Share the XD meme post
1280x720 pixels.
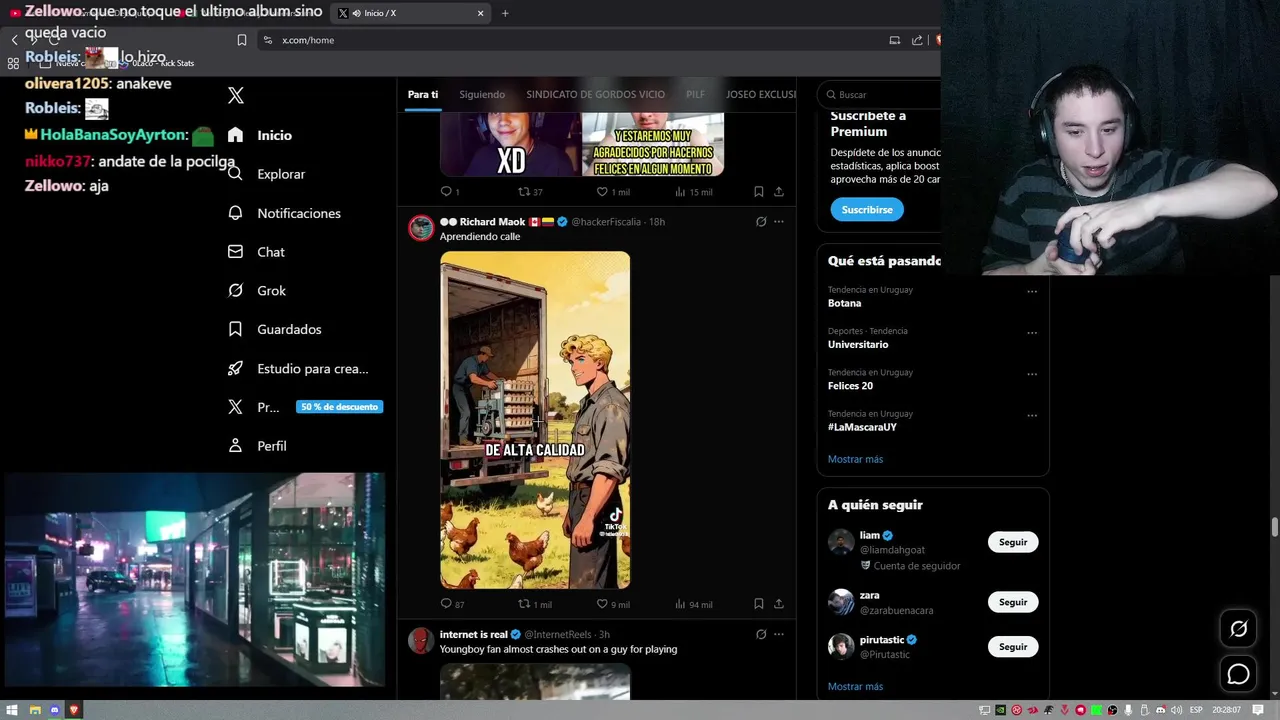click(779, 192)
